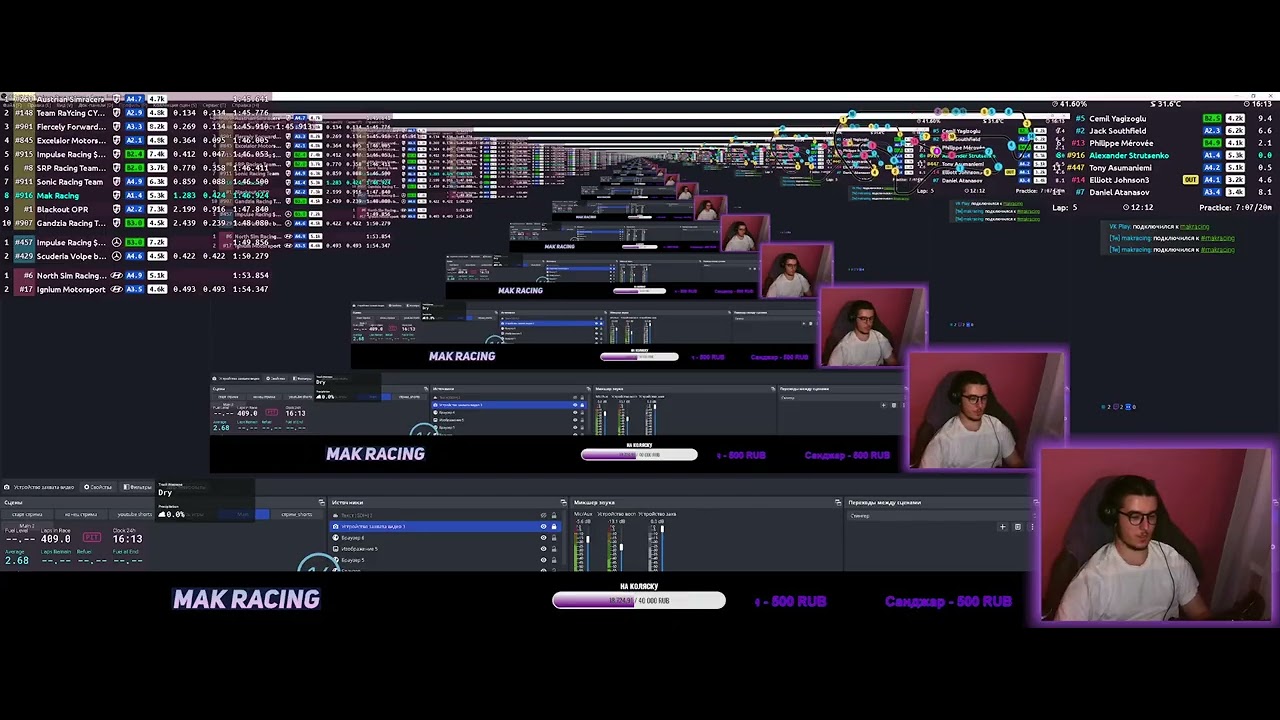Click the text source icon for Текст (GDI+) 2

pos(336,515)
